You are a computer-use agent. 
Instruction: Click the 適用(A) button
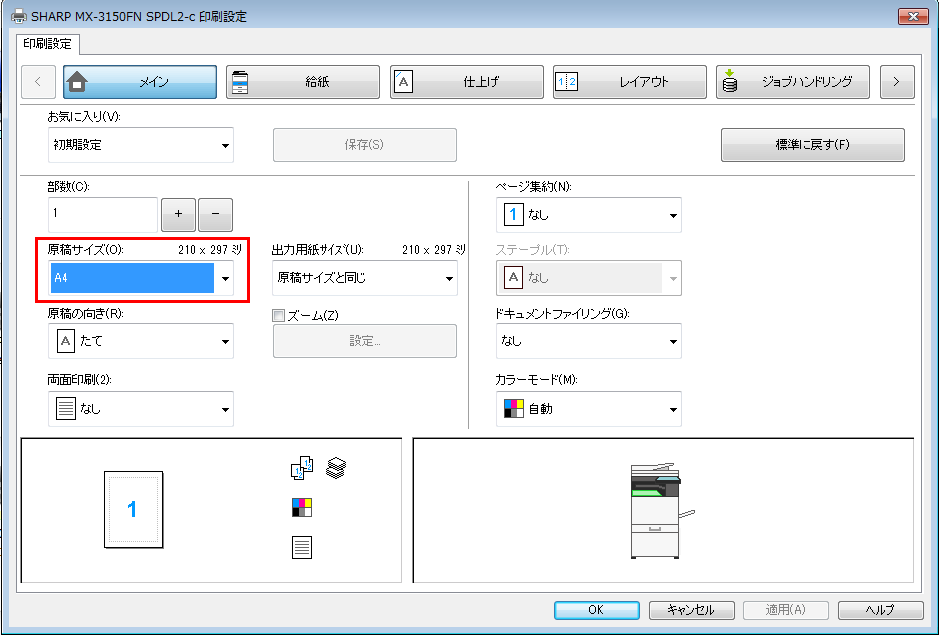pyautogui.click(x=786, y=610)
